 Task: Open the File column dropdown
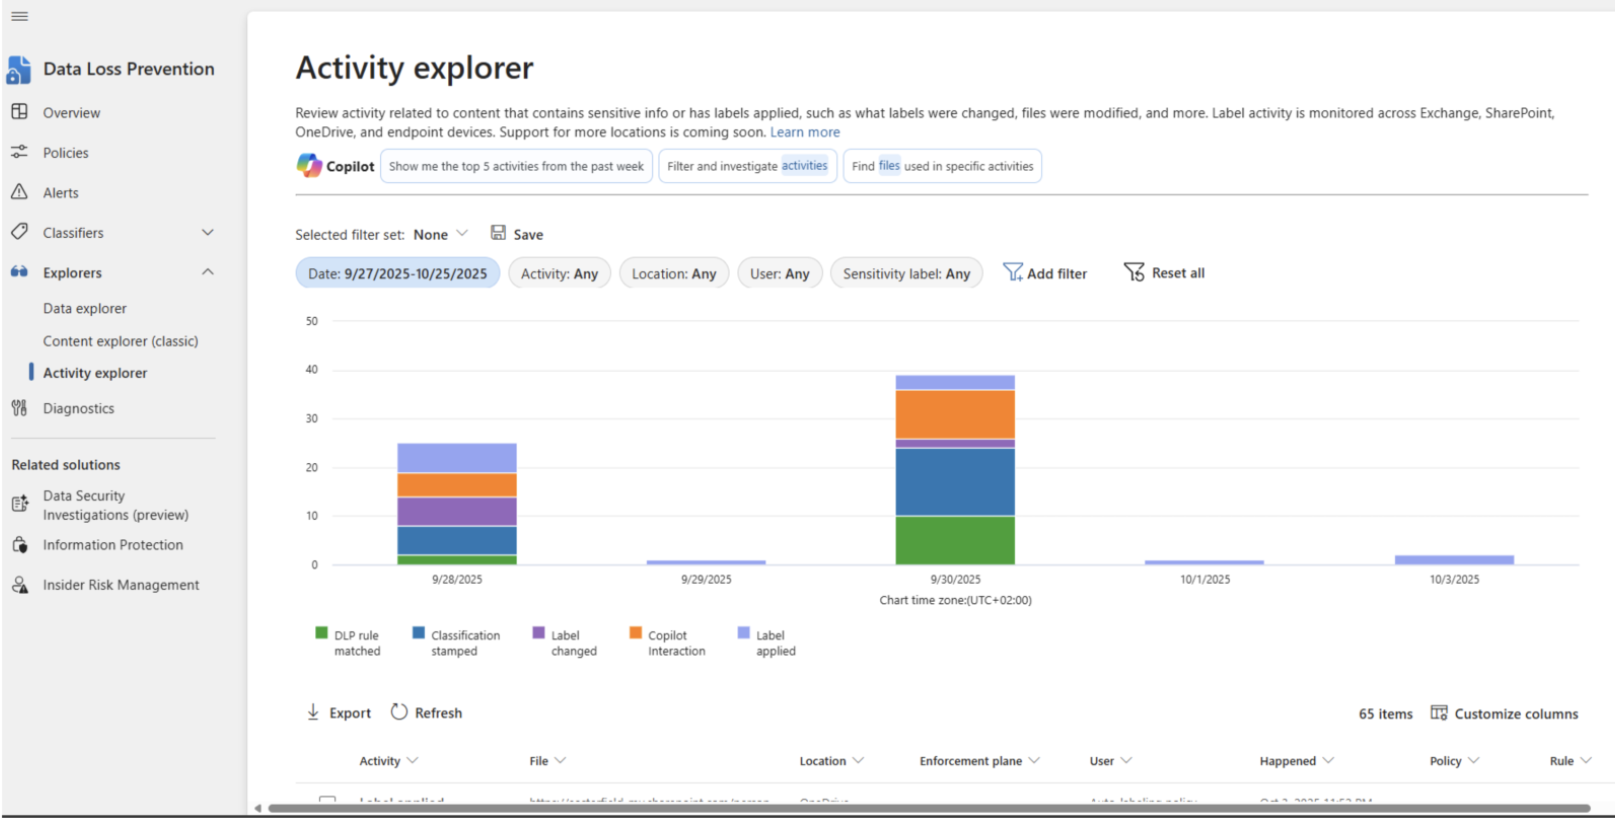560,761
